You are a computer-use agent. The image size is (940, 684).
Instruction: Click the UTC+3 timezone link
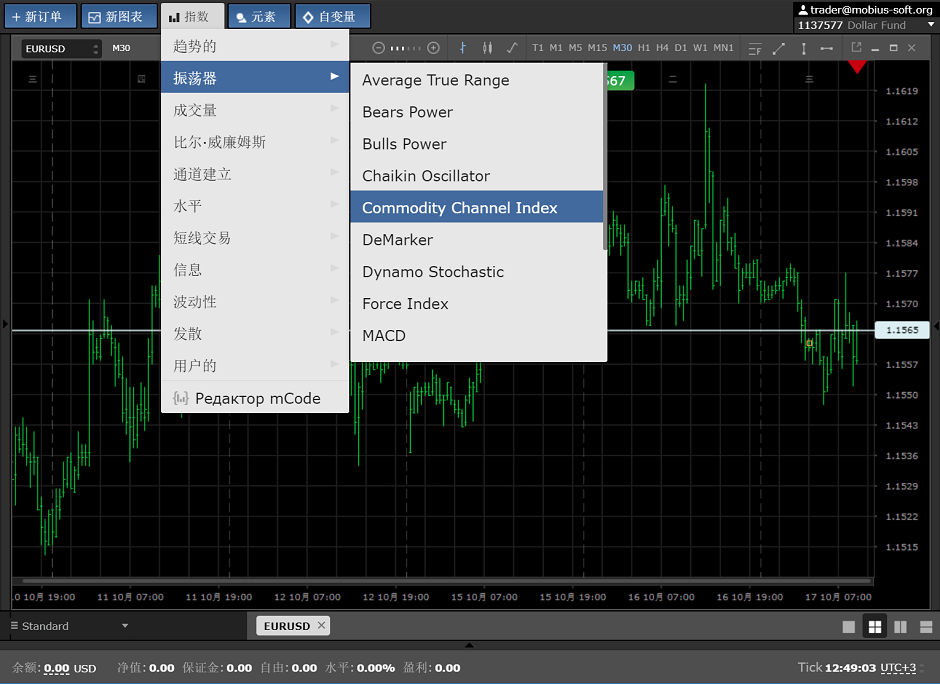click(x=898, y=668)
